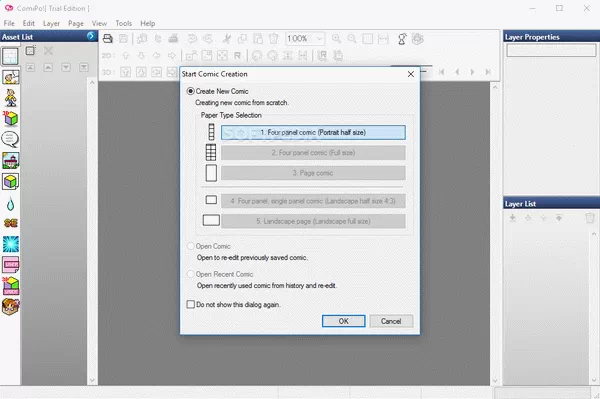600x399 pixels.
Task: Collapse the Asset List panel arrow
Action: tap(91, 36)
